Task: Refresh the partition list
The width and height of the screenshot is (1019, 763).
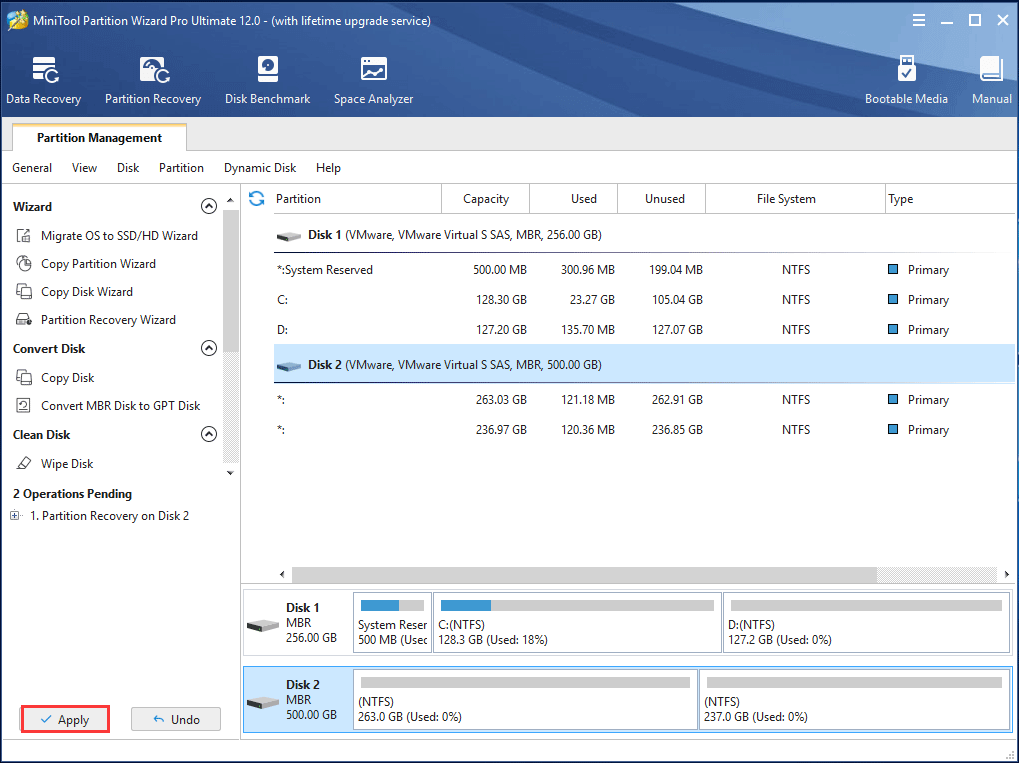Action: (x=256, y=199)
